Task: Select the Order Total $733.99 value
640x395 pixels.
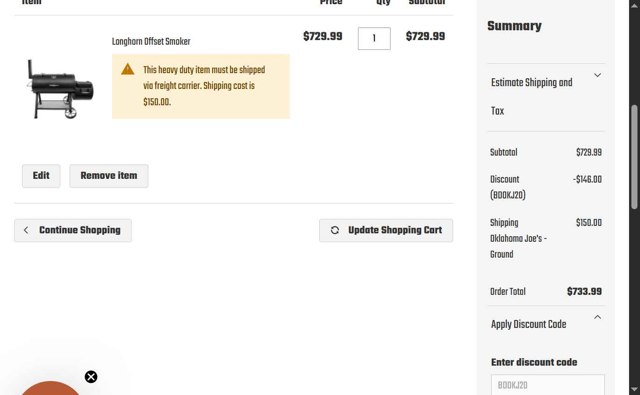Action: (584, 292)
